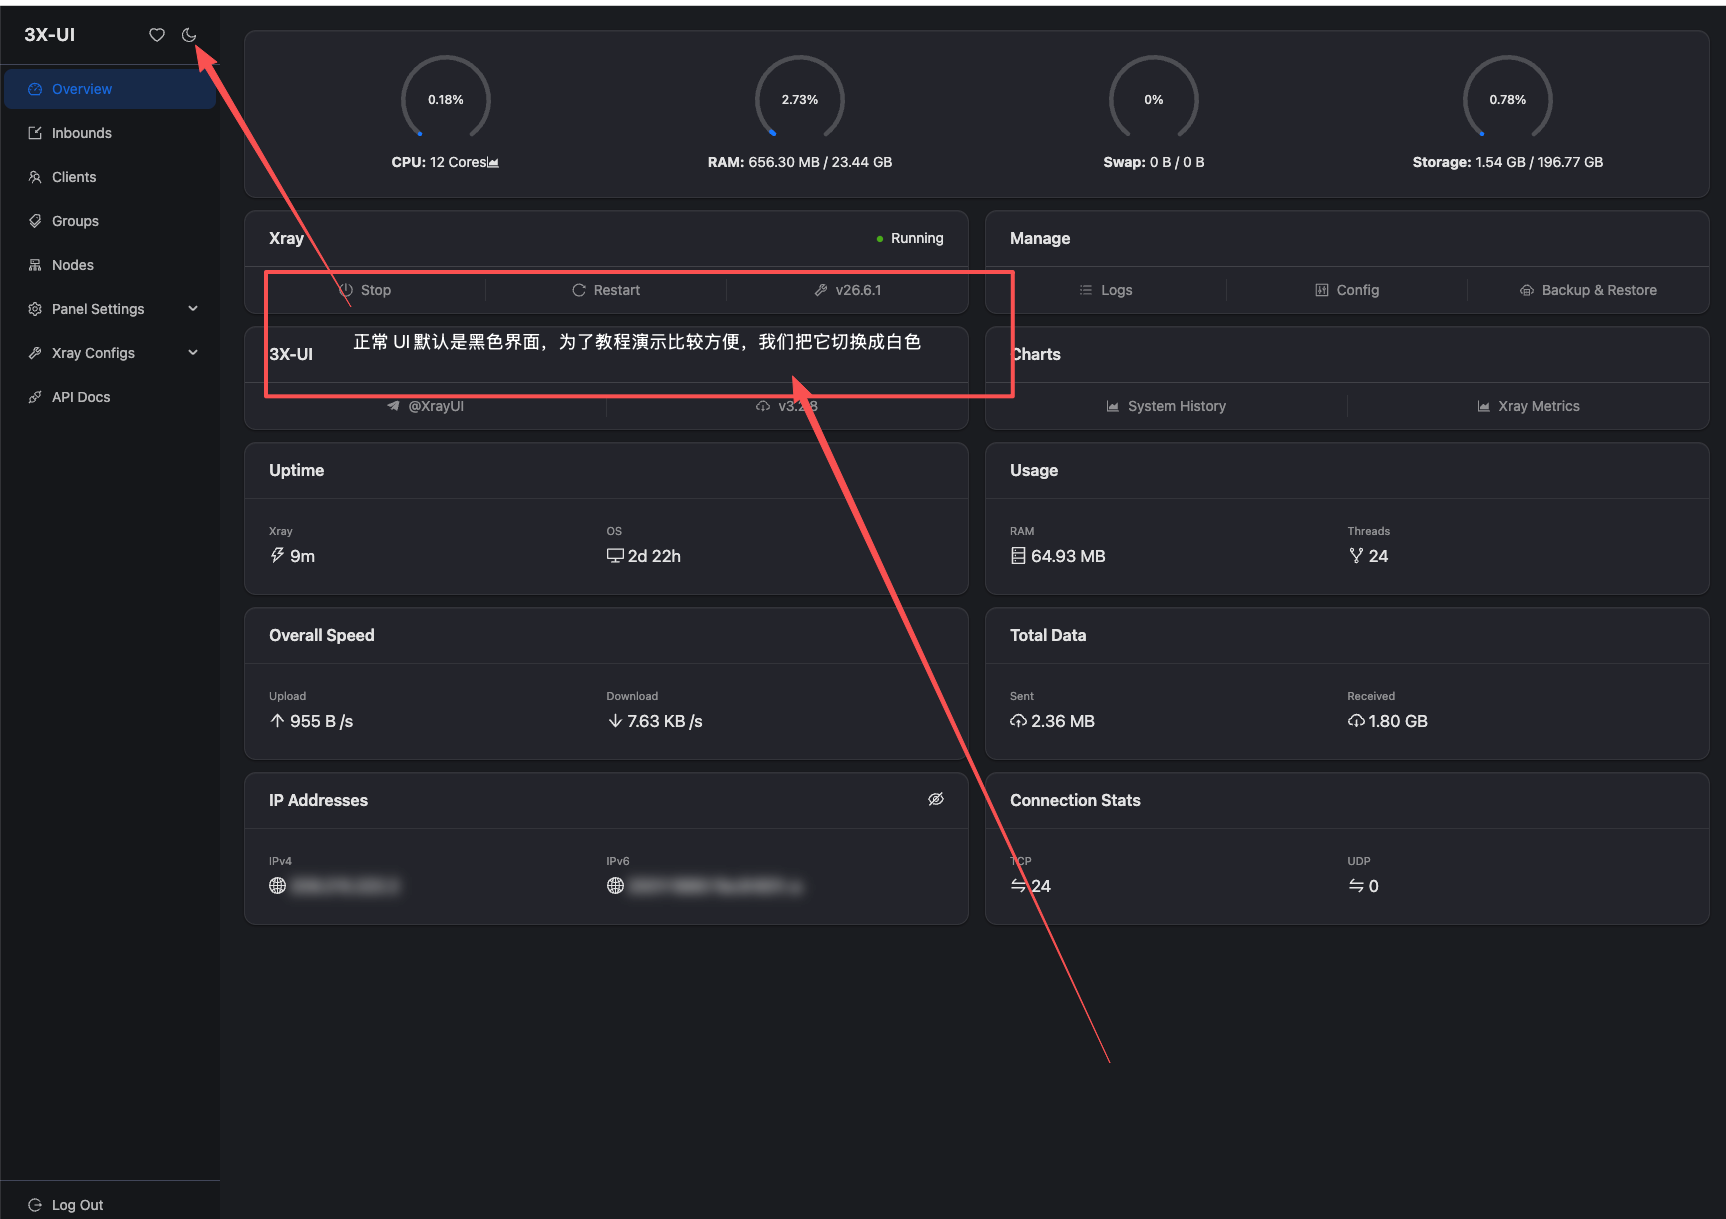Open API Docs page

110,397
